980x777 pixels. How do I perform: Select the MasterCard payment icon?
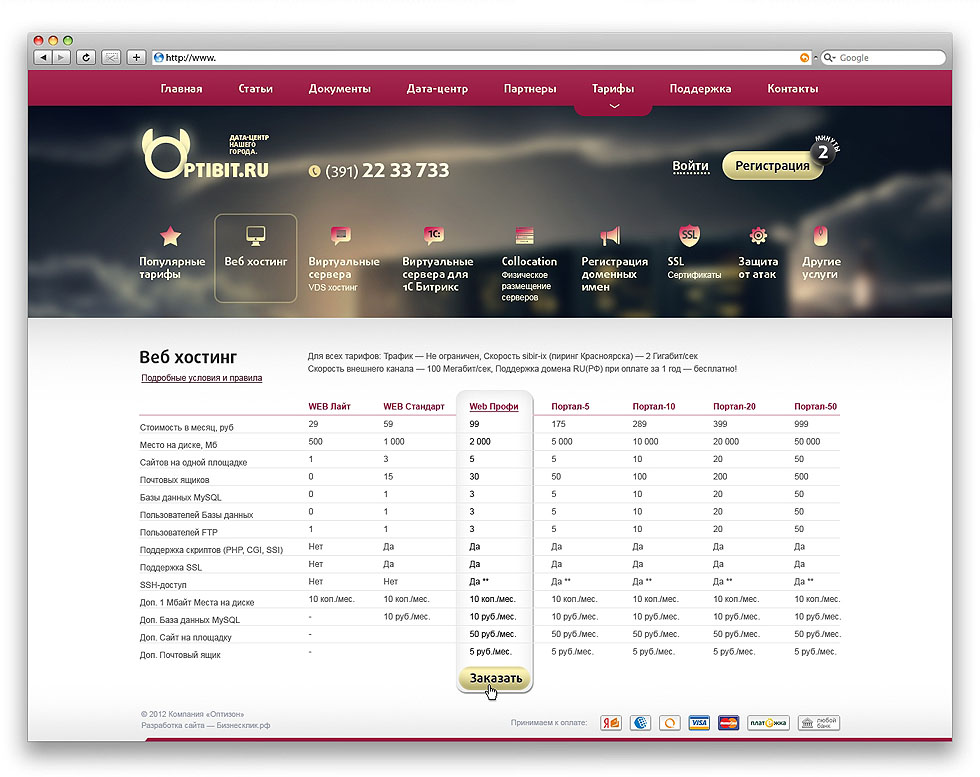(728, 723)
